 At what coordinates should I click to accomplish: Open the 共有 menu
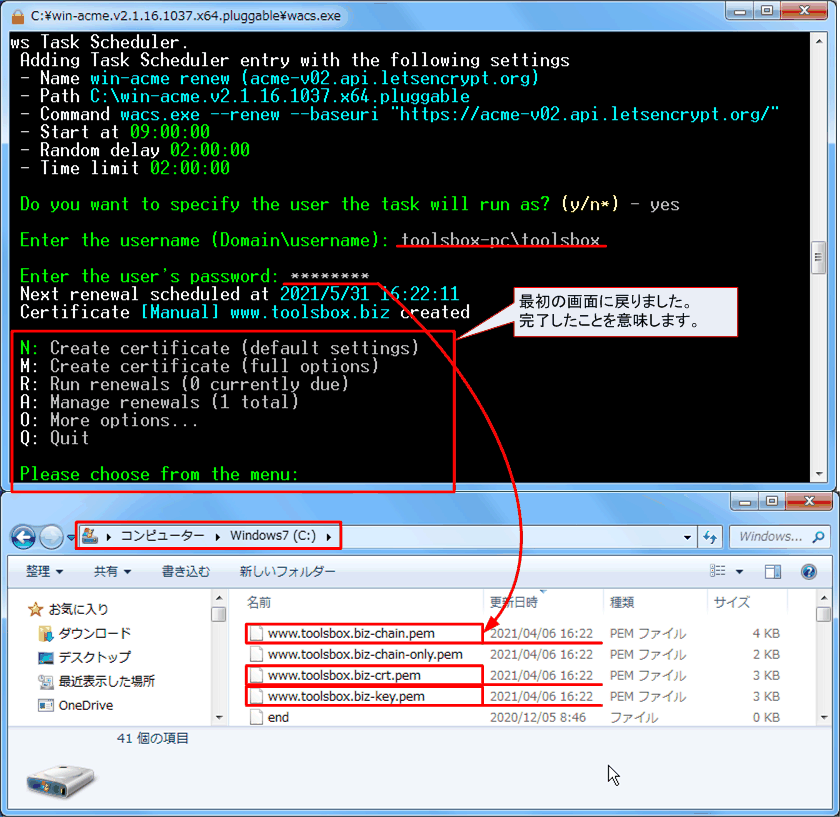(112, 572)
